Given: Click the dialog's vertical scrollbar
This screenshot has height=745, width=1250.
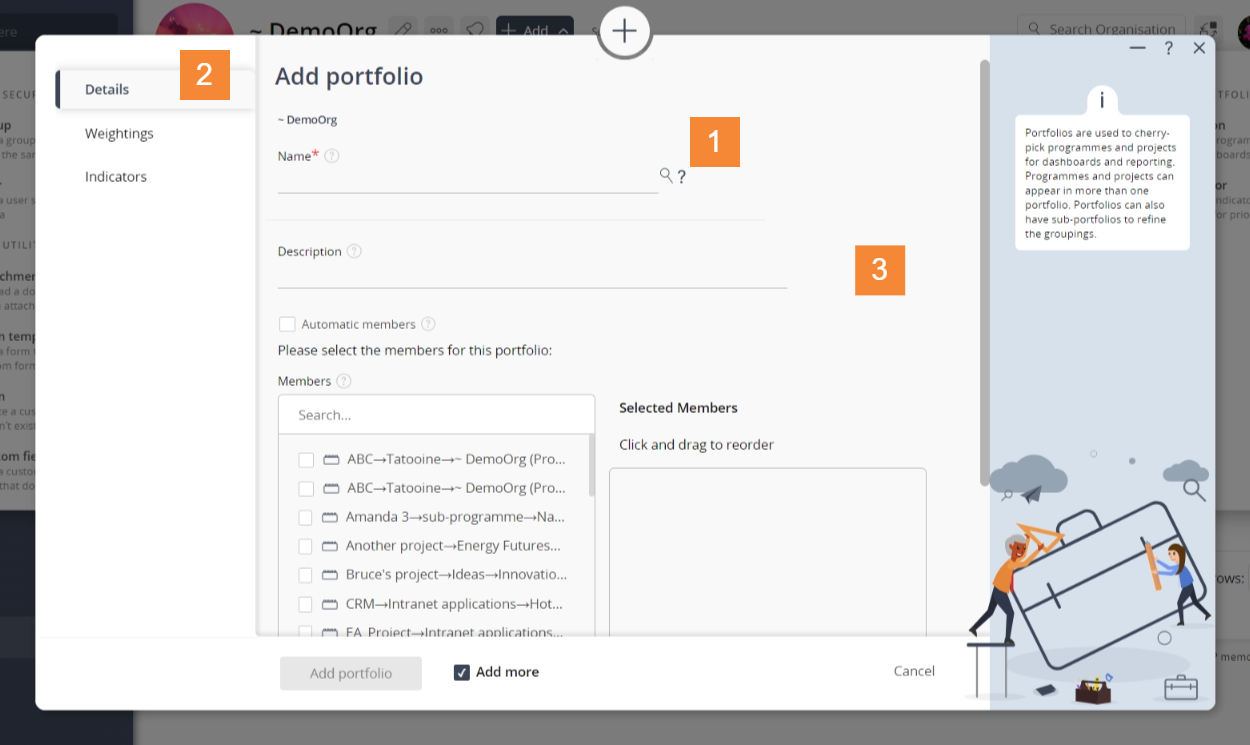Looking at the screenshot, I should [984, 270].
